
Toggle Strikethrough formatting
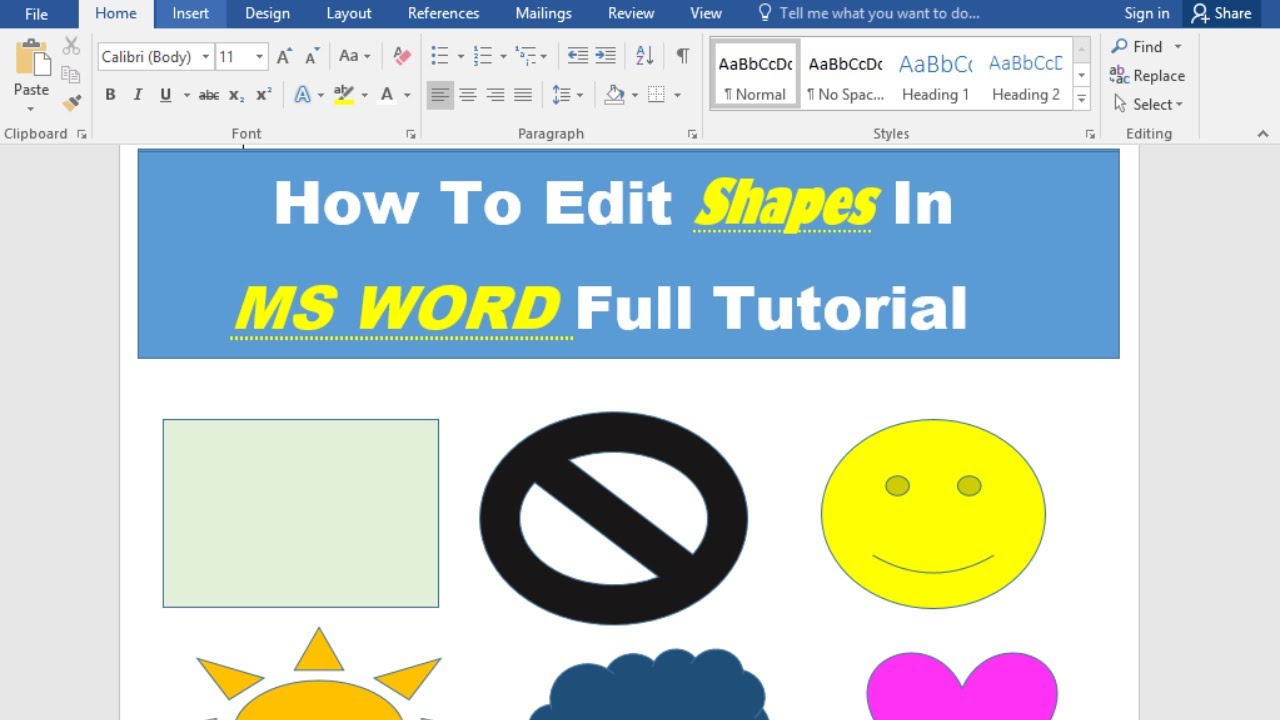pos(208,95)
